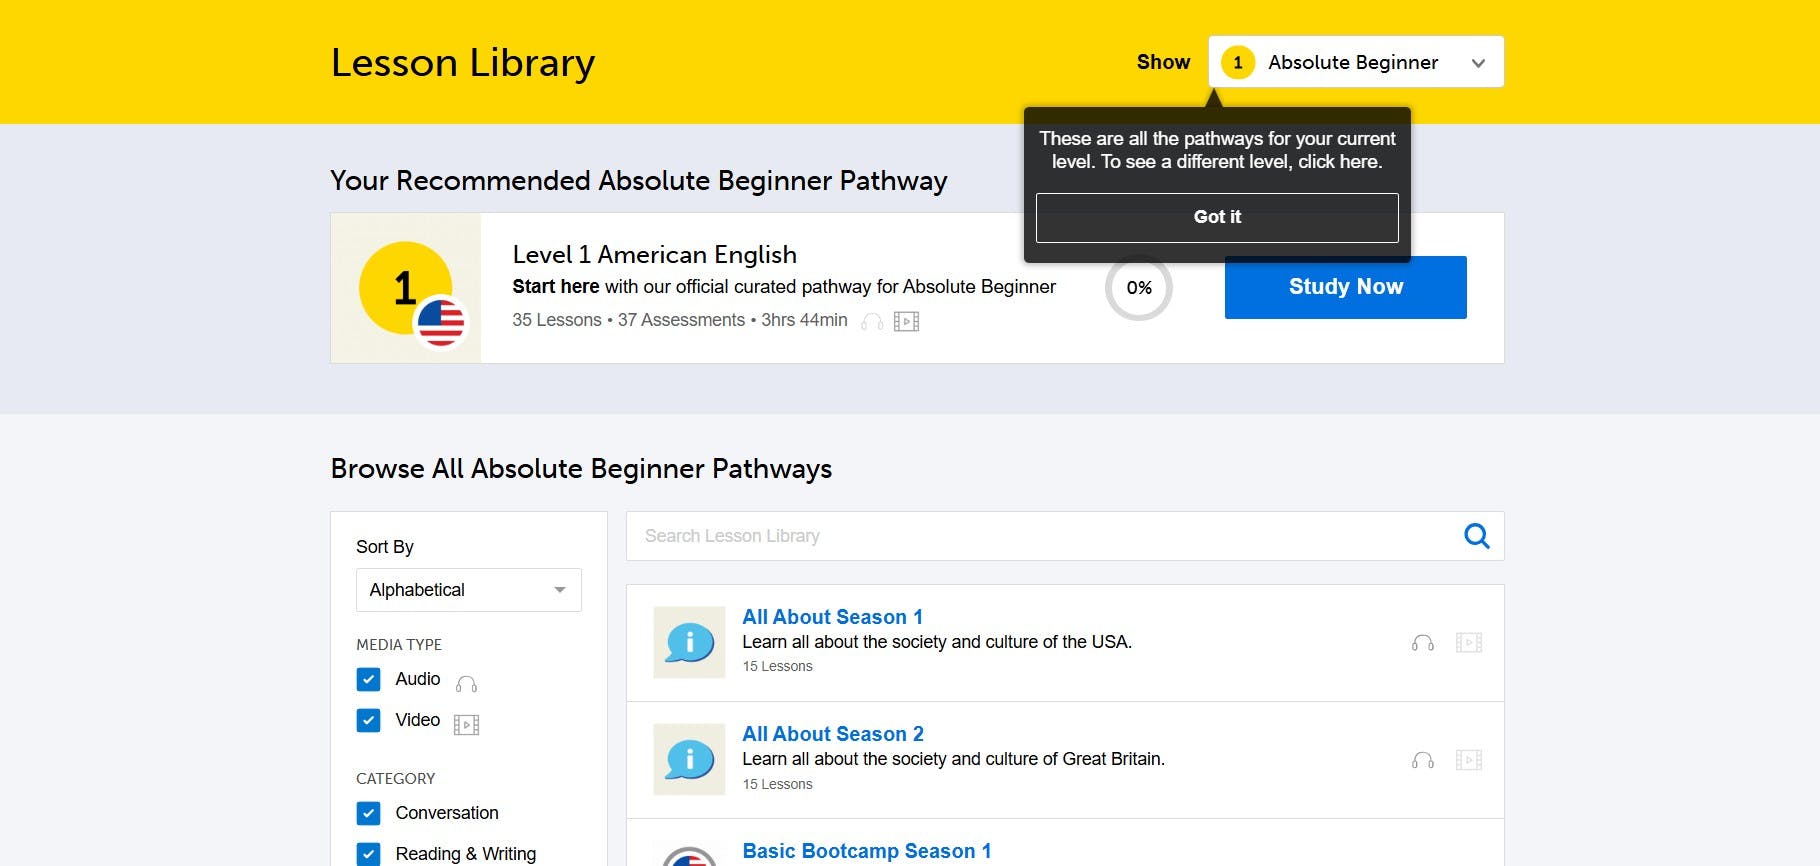Expand the Sort By Alphabetical dropdown
Image resolution: width=1820 pixels, height=866 pixels.
[x=468, y=590]
